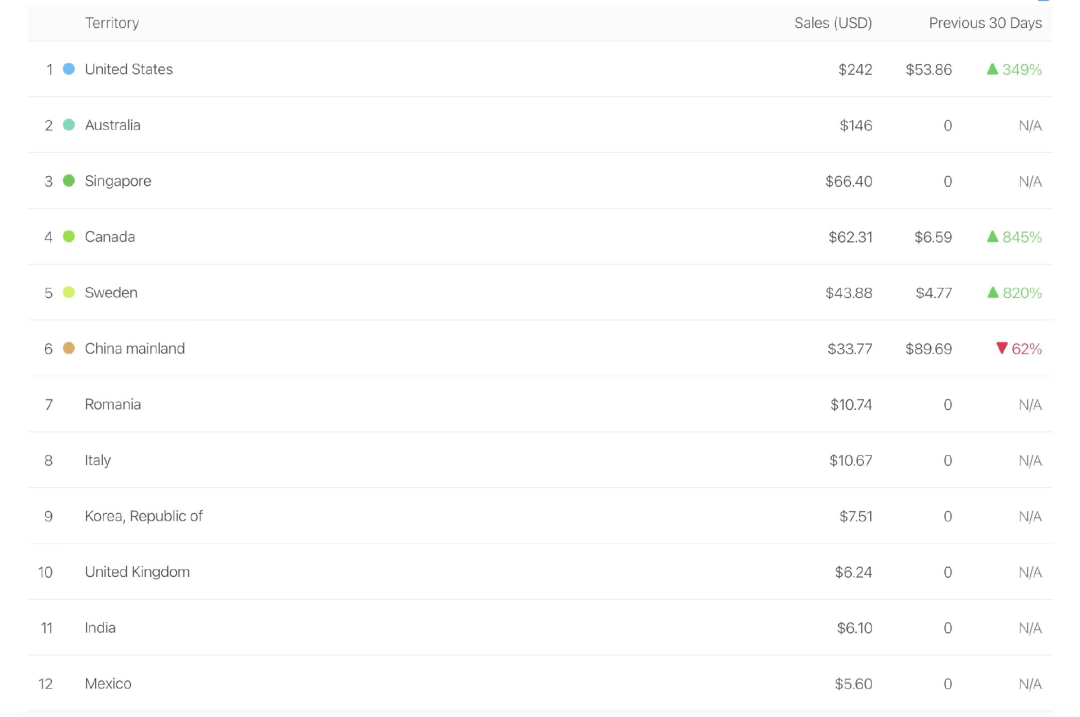
Task: Click the green up arrow for Canada
Action: (x=992, y=237)
